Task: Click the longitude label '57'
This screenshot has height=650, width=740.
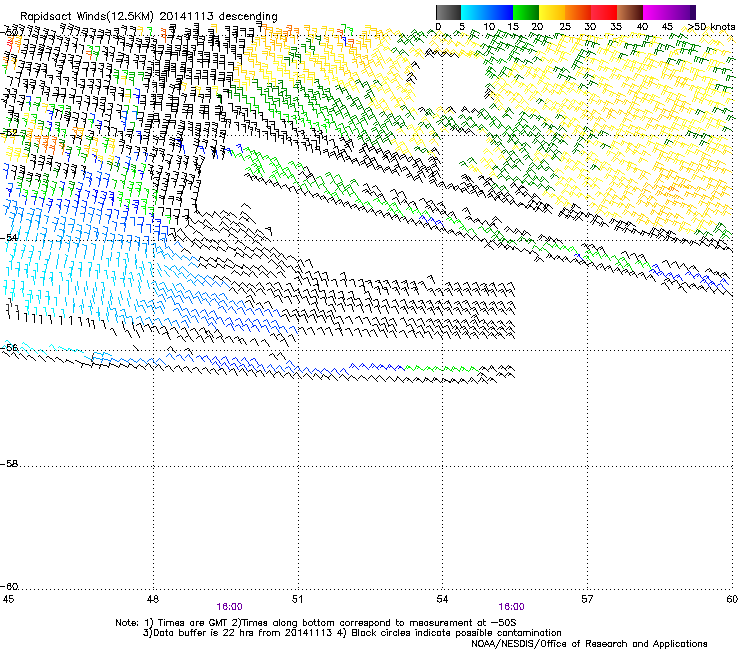Action: (x=587, y=599)
